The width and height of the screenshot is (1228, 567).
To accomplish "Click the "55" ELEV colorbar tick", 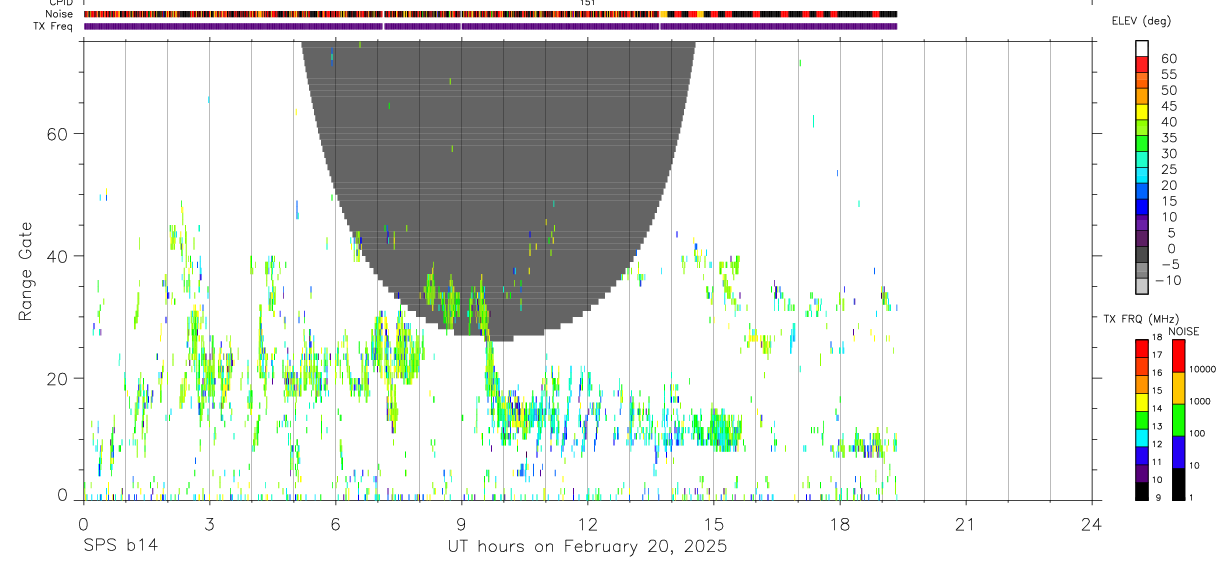I will pyautogui.click(x=1169, y=75).
